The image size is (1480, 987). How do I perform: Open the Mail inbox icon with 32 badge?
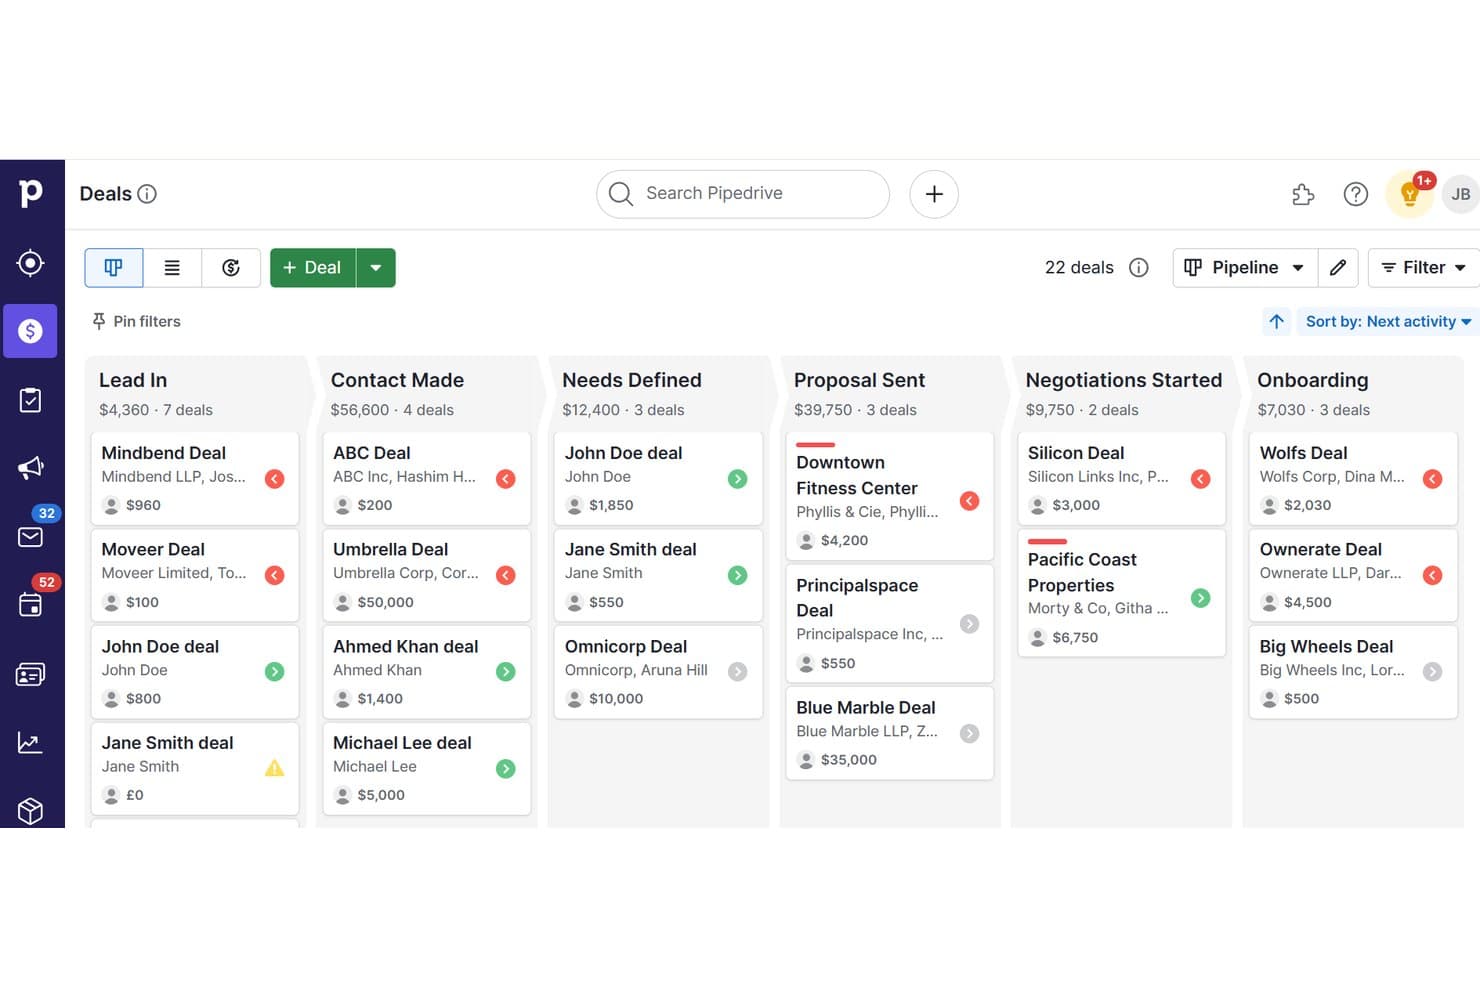(x=30, y=537)
